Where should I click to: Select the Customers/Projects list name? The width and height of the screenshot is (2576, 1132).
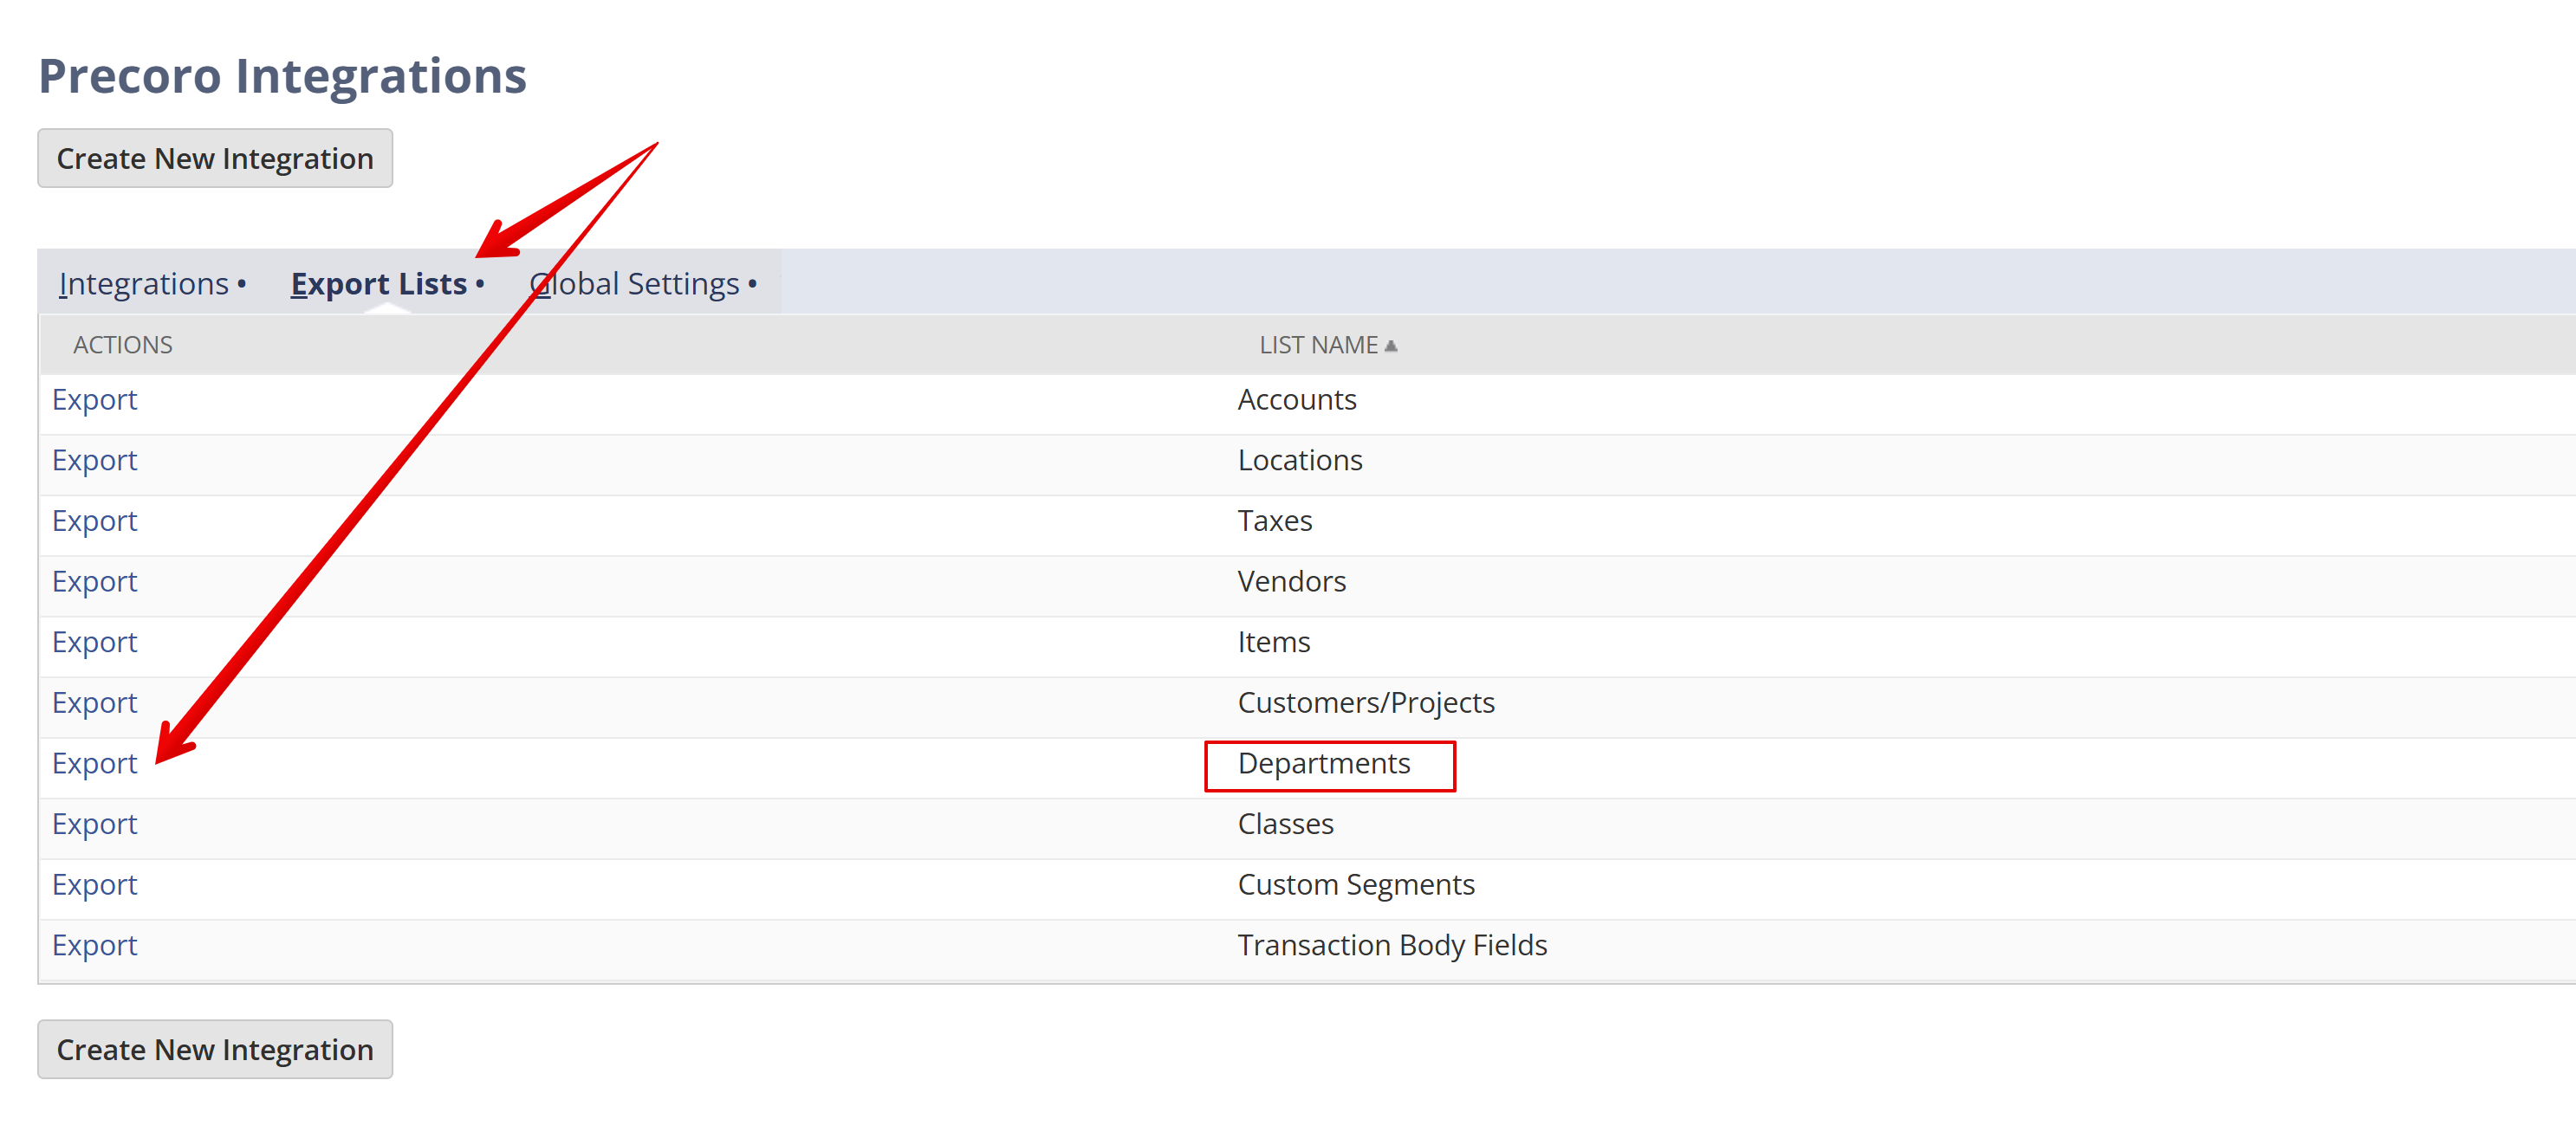[x=1366, y=703]
